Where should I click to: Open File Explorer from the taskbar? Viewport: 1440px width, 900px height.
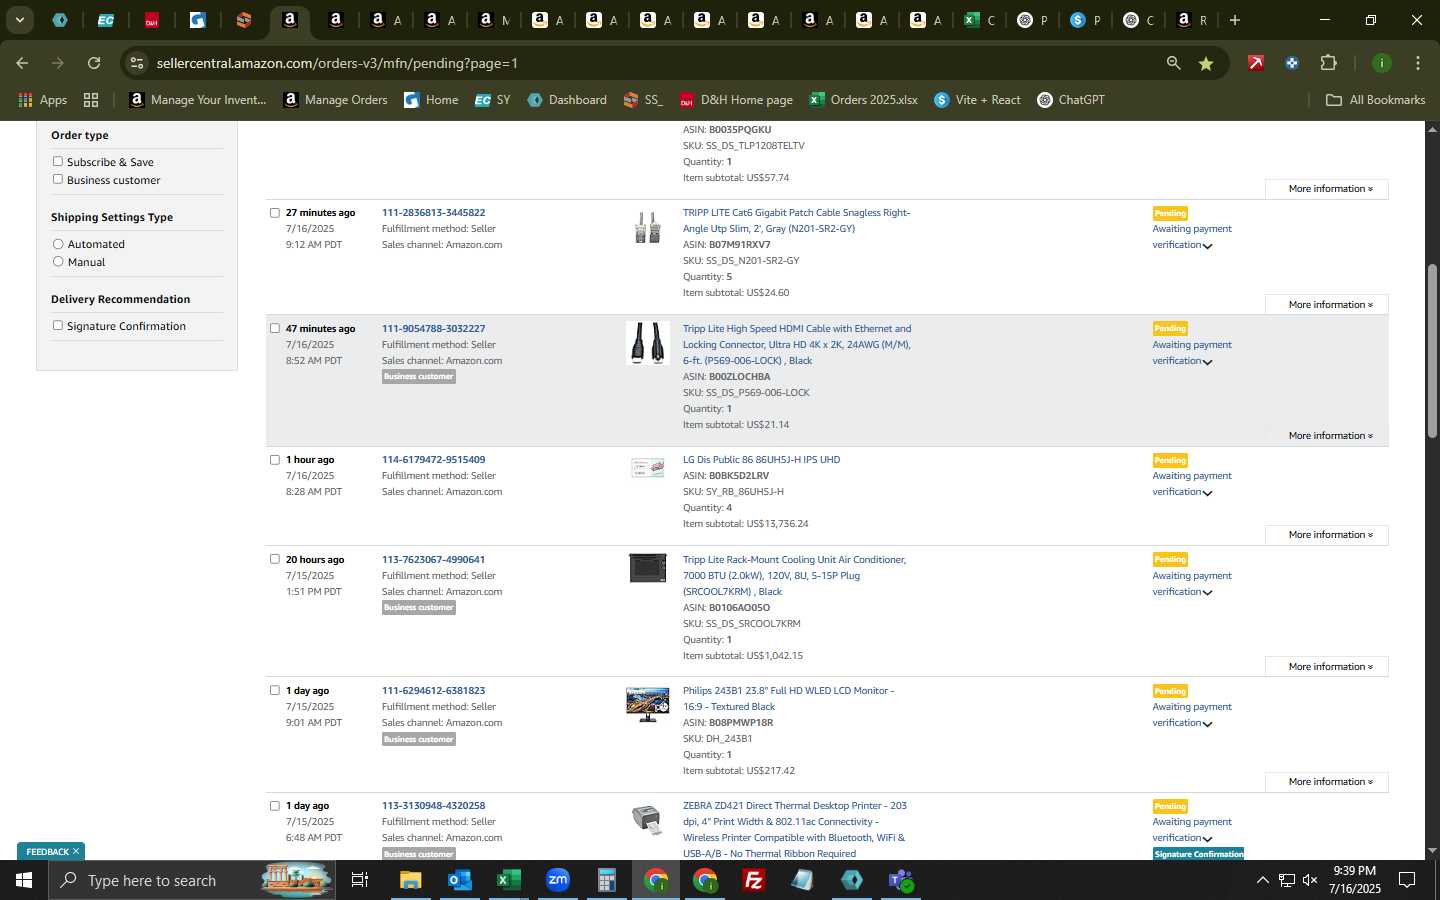click(x=411, y=880)
